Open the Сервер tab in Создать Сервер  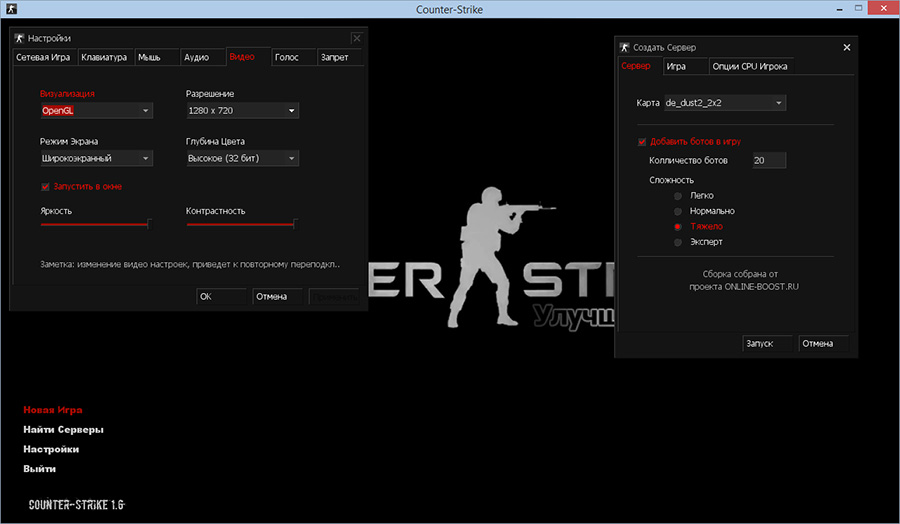639,65
